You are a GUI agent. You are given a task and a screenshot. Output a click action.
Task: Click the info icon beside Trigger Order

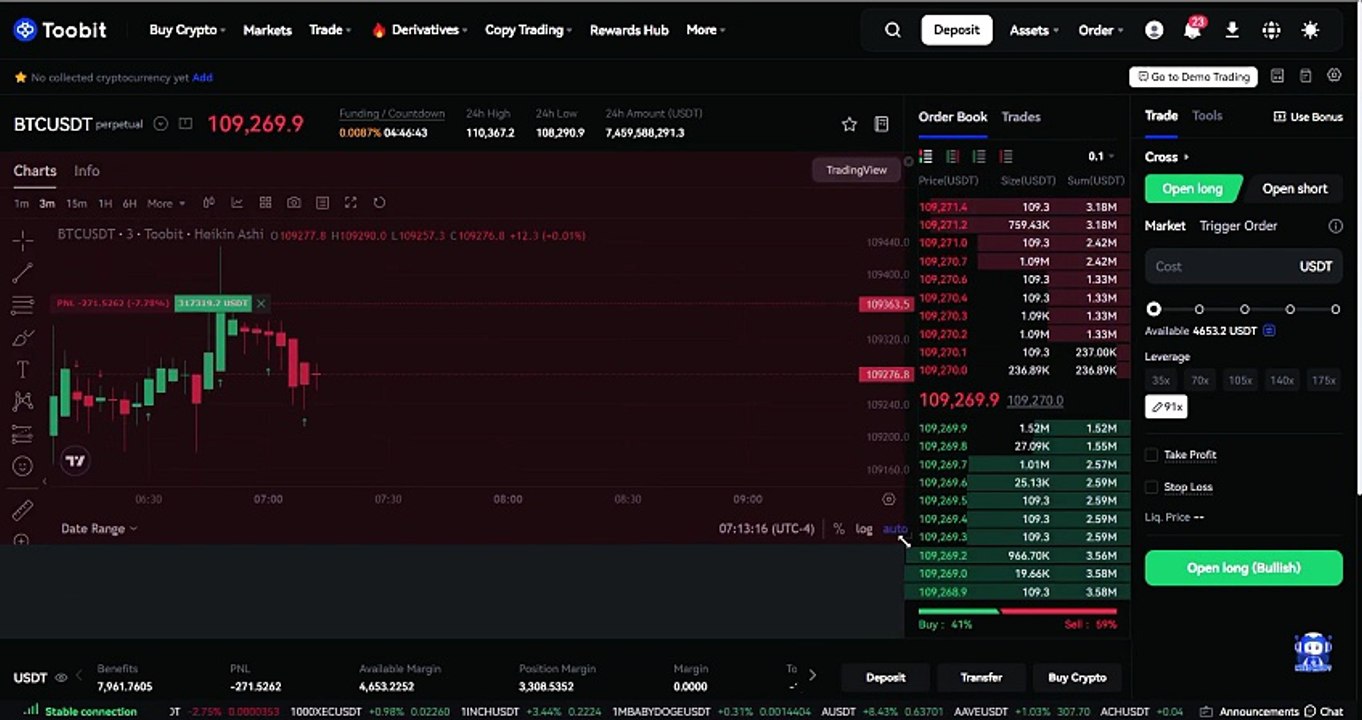point(1335,226)
